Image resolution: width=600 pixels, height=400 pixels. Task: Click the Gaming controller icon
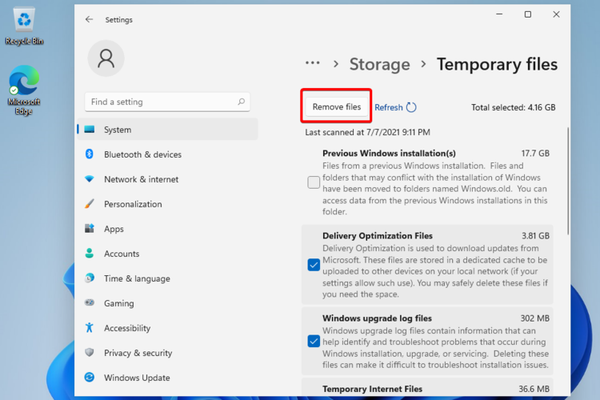[90, 303]
